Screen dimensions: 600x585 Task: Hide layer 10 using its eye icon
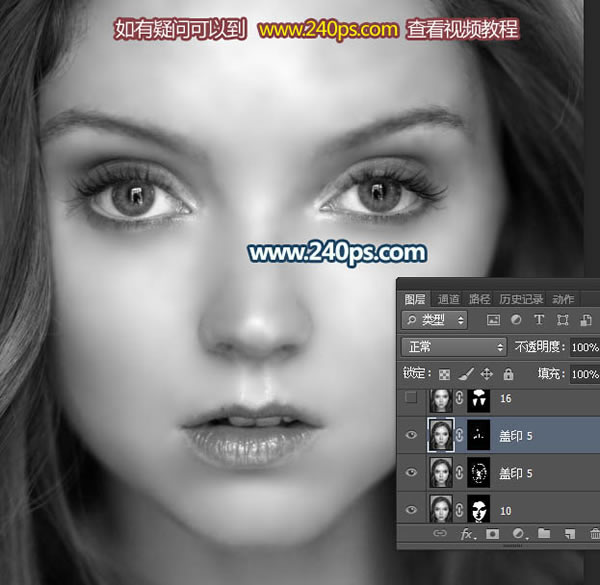tap(411, 510)
